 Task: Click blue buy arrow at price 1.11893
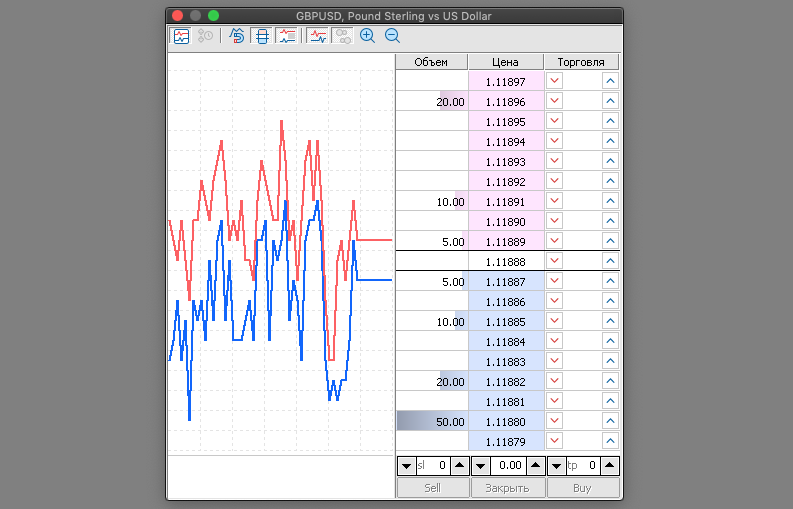(x=610, y=161)
